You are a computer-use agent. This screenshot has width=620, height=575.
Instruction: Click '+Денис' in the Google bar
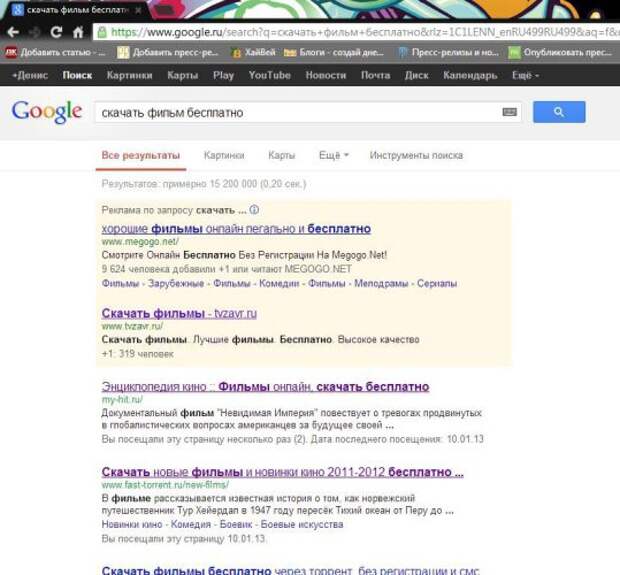30,75
